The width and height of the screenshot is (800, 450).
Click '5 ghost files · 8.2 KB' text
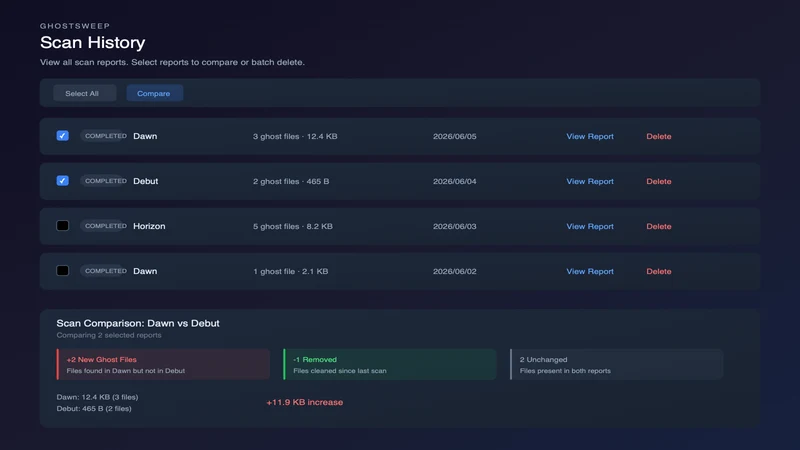pos(293,226)
